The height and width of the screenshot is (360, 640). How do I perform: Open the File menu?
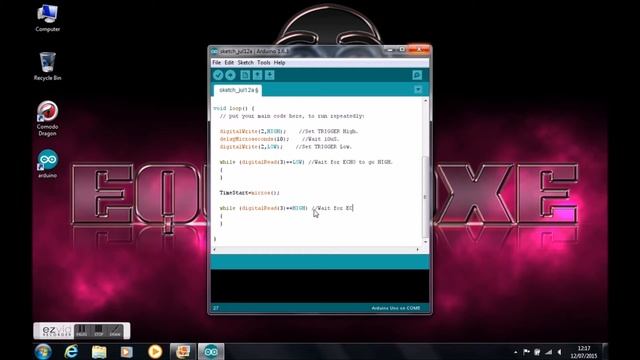coord(216,62)
